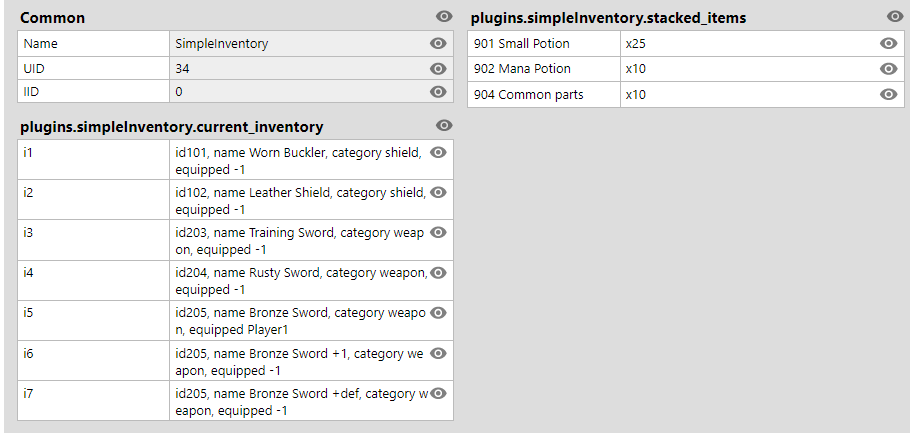Click eye icon for i3 Training Sword
Viewport: 910px width, 433px height.
tap(438, 233)
